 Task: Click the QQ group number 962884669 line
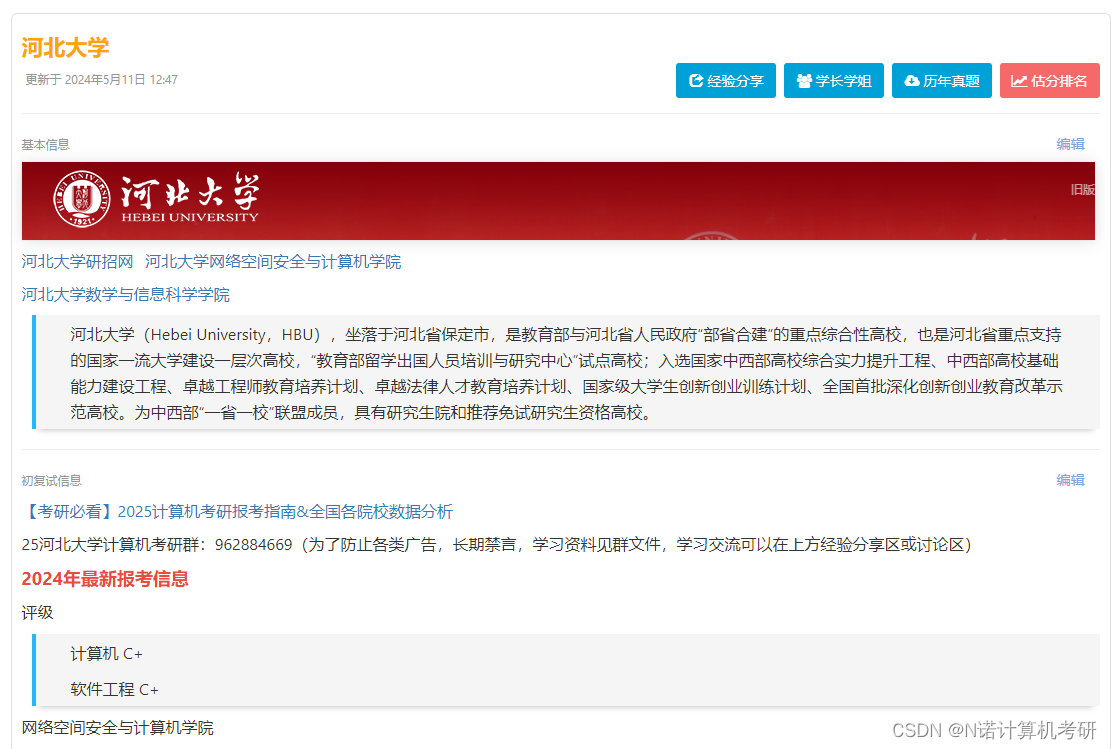496,545
